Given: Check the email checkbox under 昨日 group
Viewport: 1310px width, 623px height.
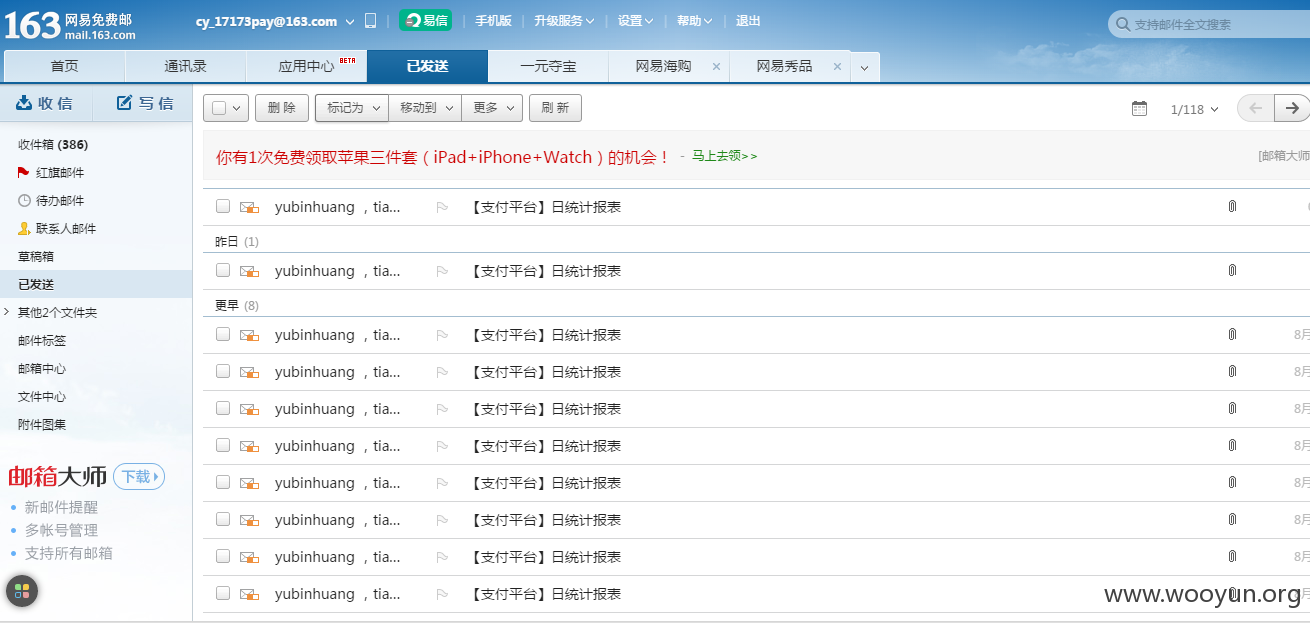Looking at the screenshot, I should tap(223, 270).
